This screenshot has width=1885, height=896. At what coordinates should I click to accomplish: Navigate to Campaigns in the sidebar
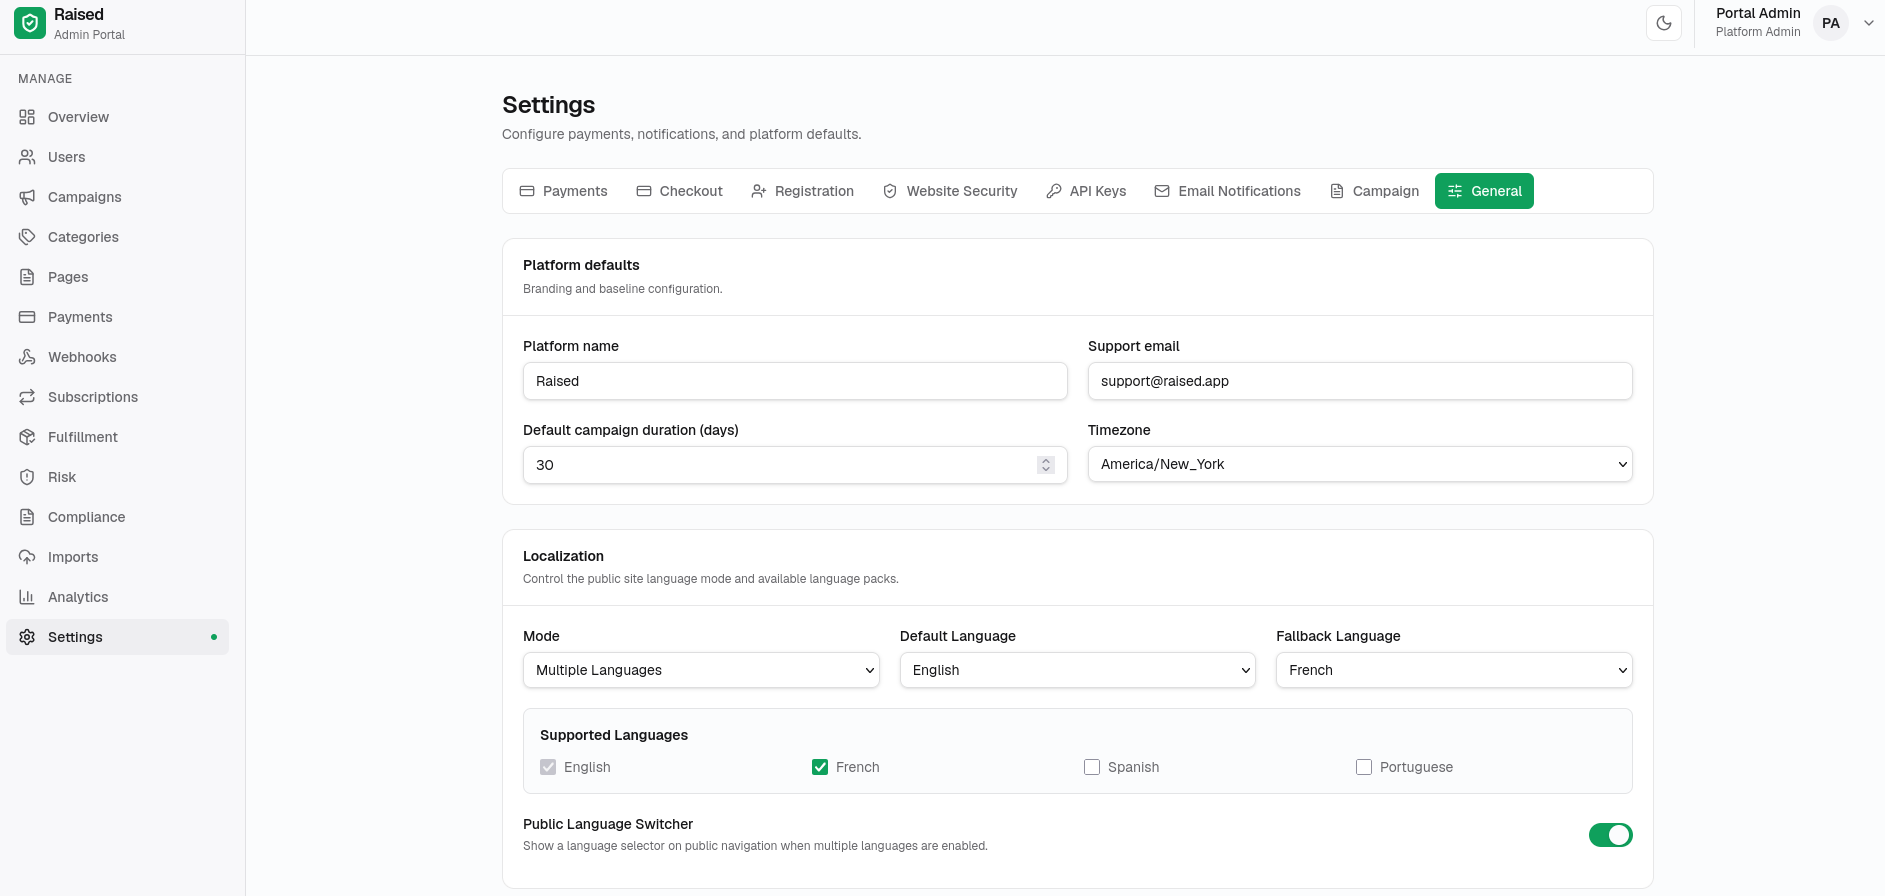click(118, 197)
